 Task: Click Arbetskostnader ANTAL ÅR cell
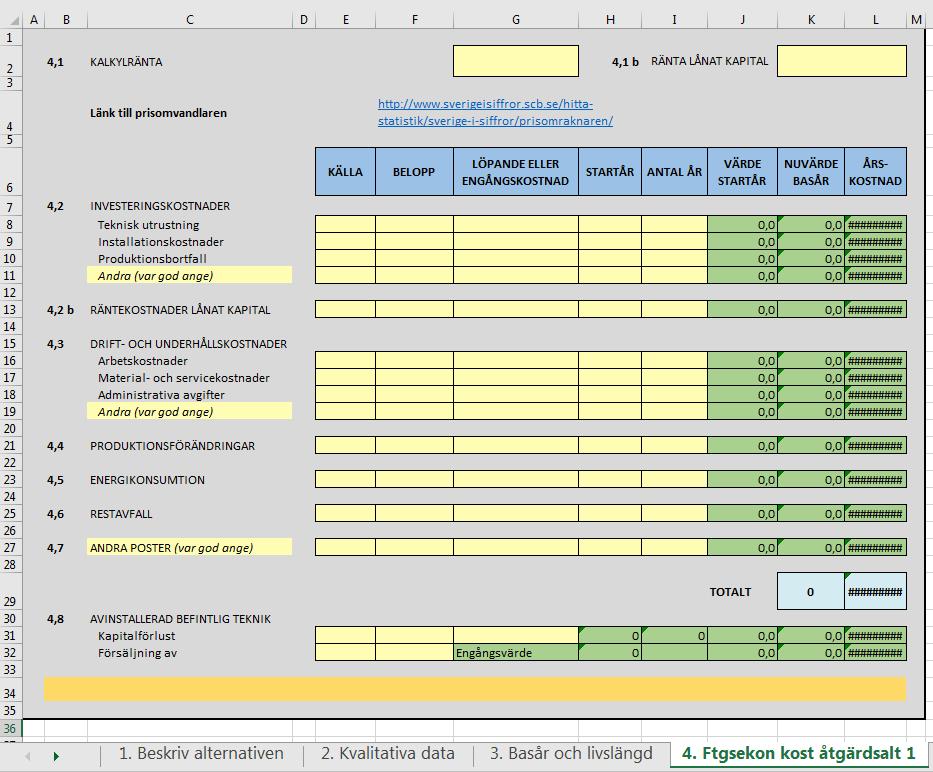(x=674, y=360)
